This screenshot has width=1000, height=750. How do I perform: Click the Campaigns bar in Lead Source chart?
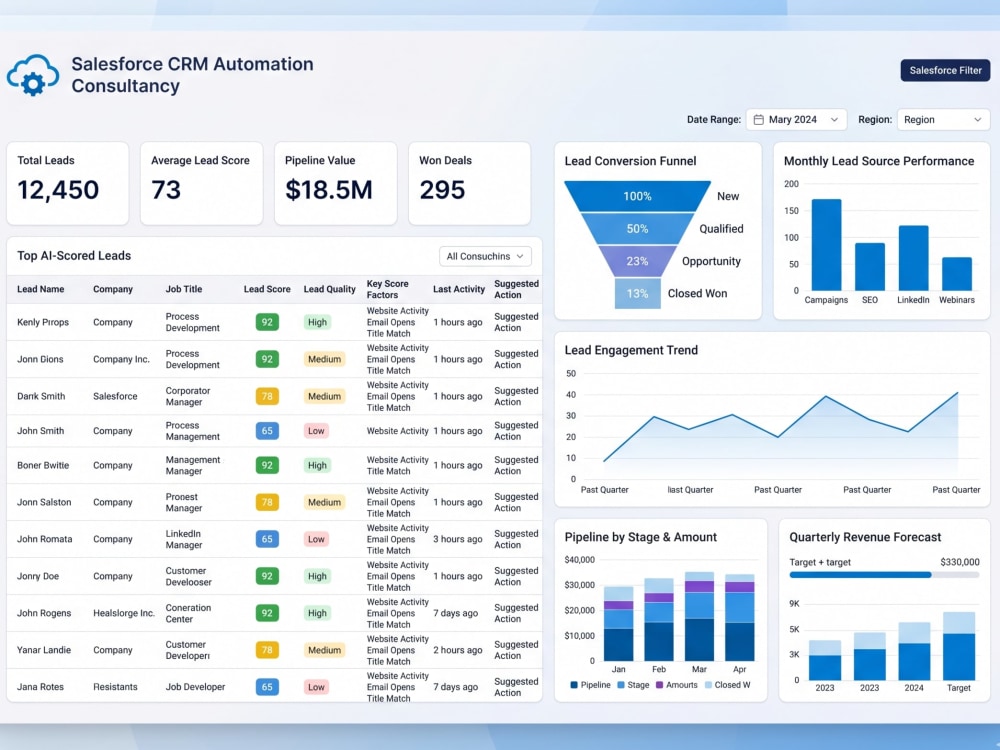tap(826, 245)
